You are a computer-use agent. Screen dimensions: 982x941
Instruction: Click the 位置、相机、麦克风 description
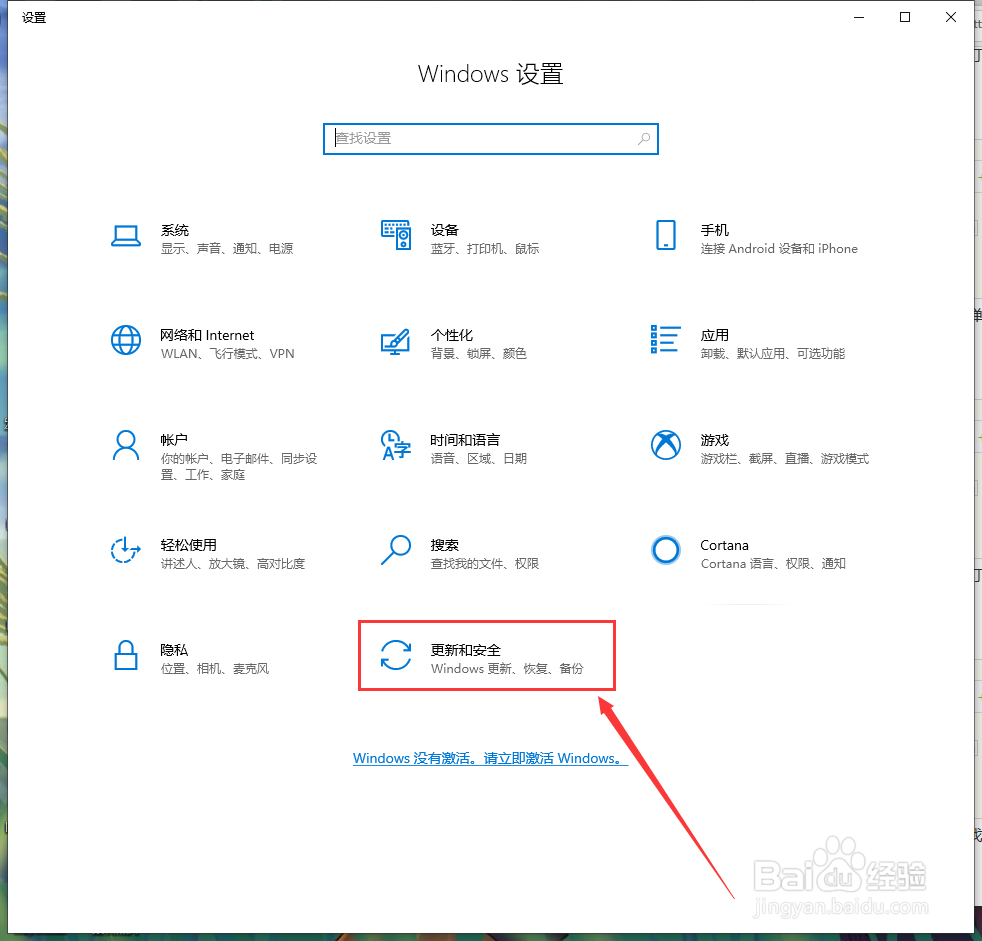point(215,669)
